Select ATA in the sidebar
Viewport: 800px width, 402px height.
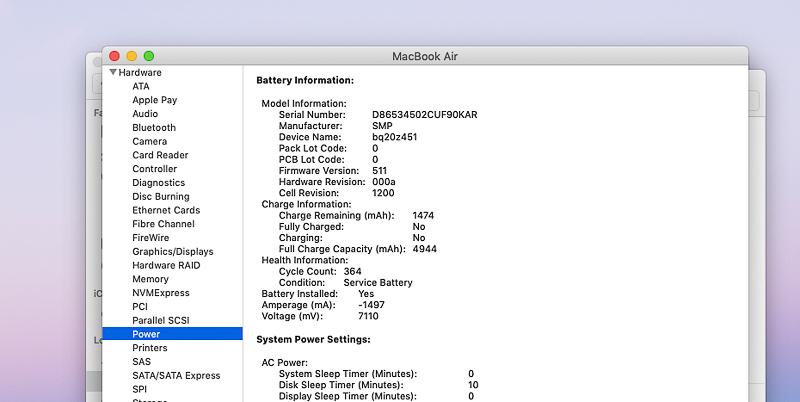(141, 86)
